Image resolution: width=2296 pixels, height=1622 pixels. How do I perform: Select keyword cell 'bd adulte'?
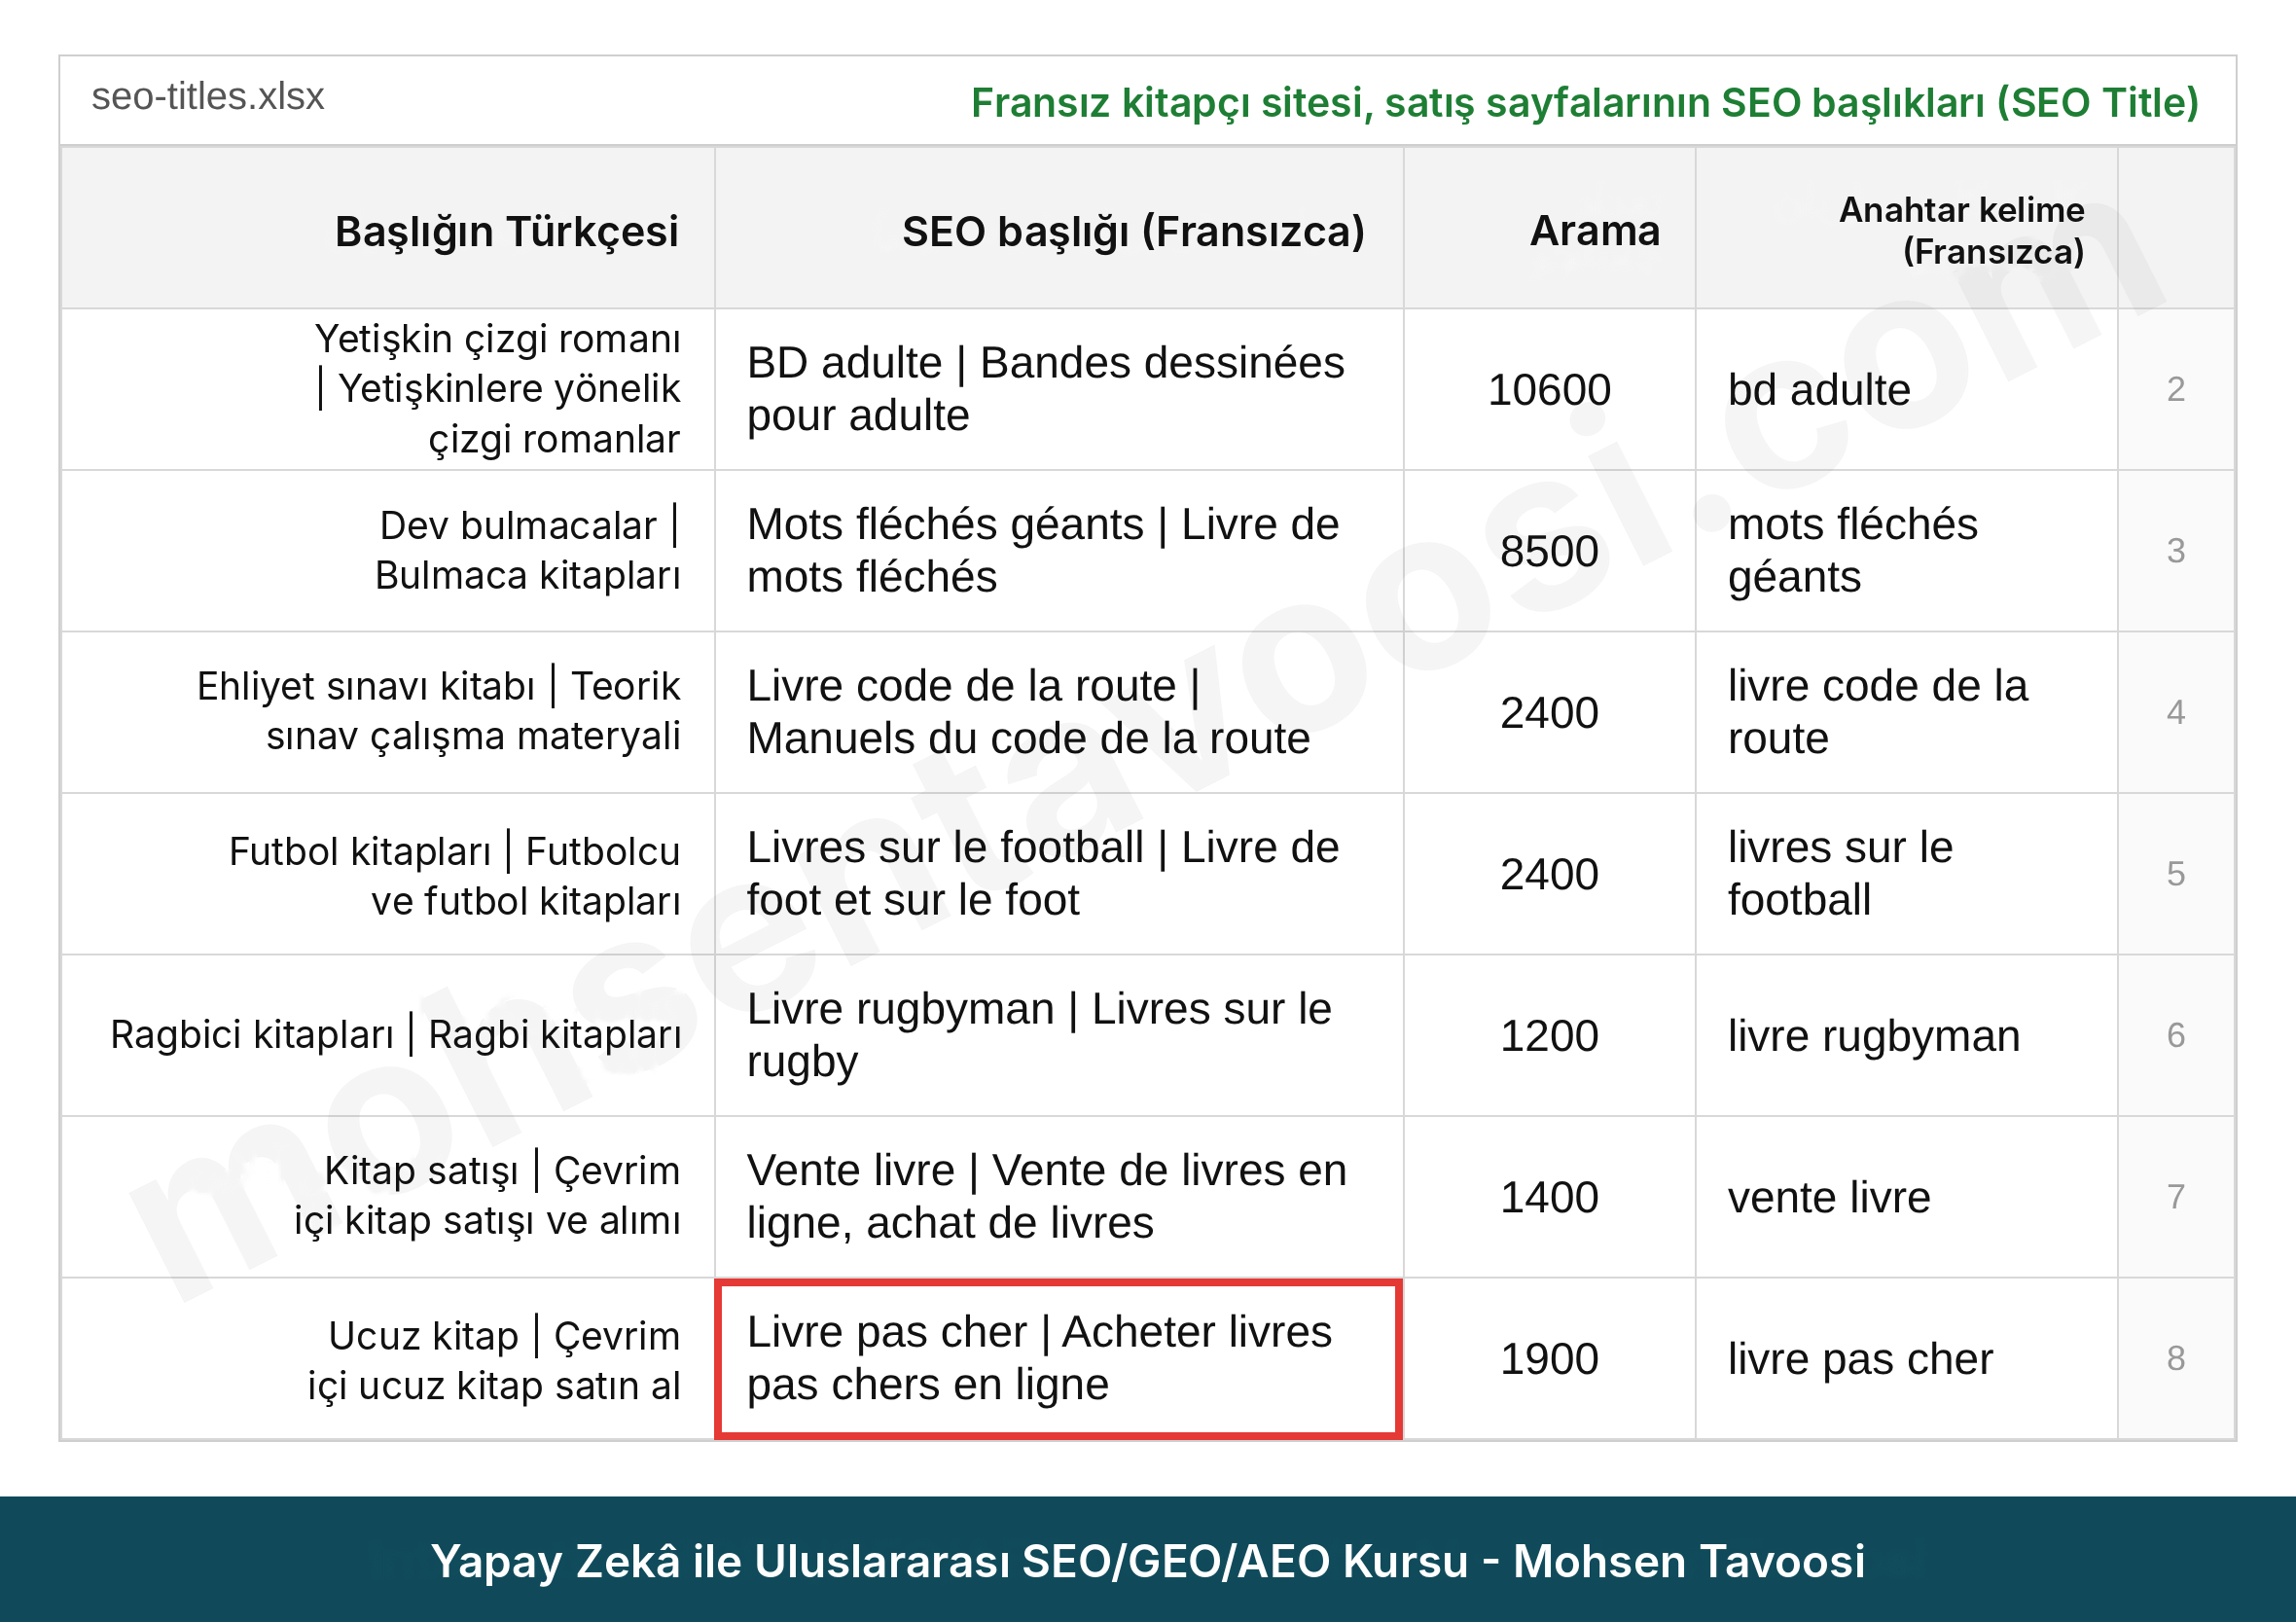coord(1906,389)
